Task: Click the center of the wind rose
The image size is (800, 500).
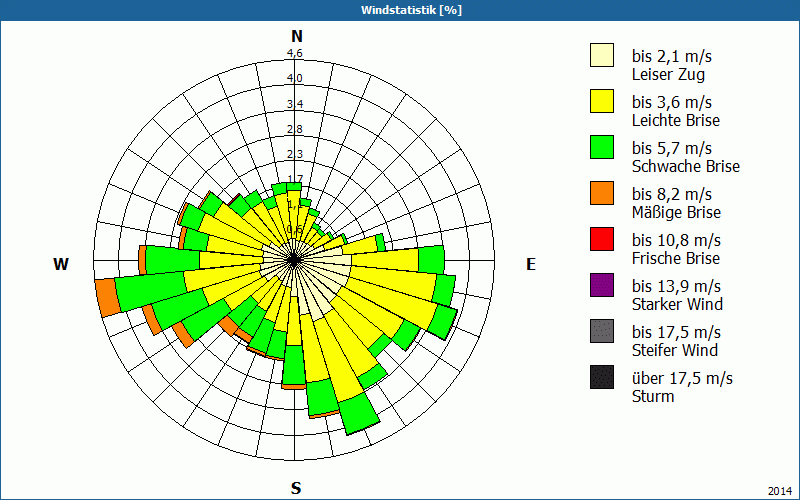Action: (295, 259)
